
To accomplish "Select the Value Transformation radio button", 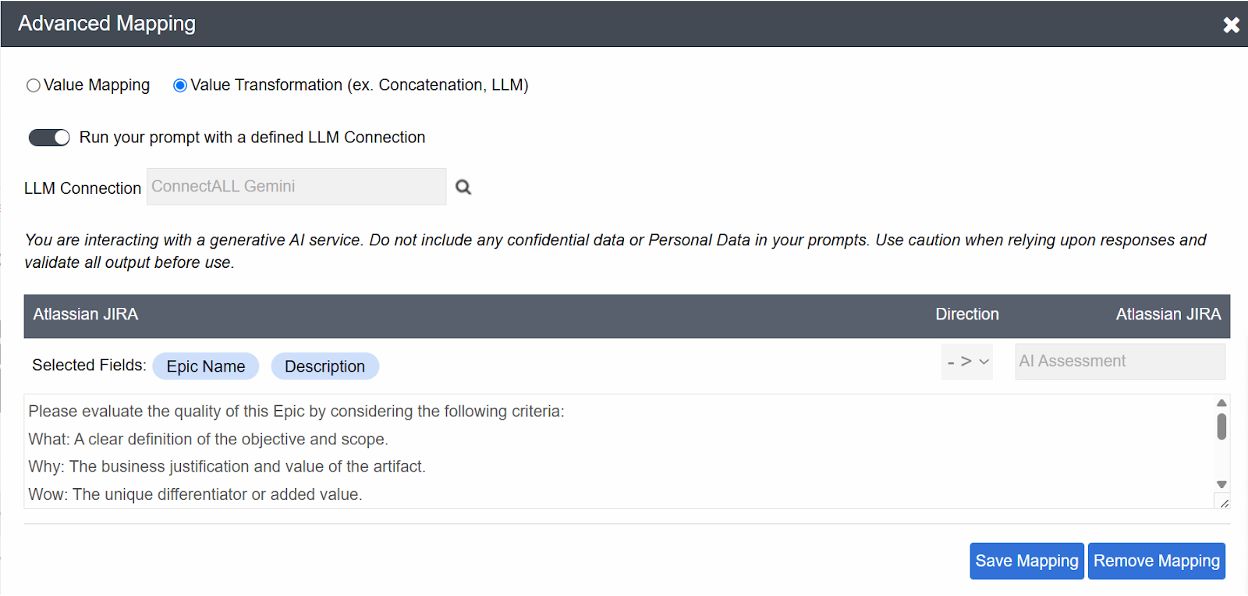I will click(180, 86).
